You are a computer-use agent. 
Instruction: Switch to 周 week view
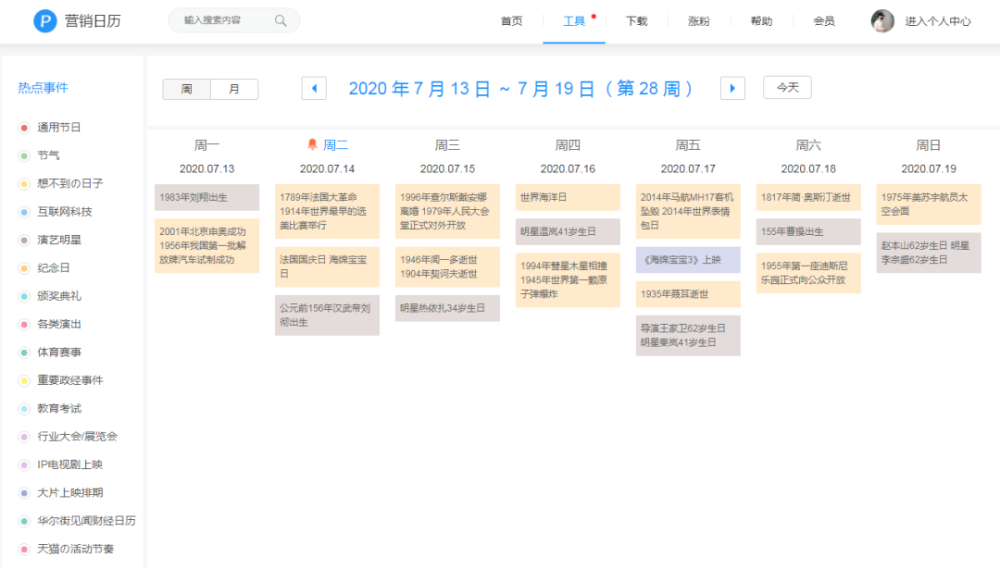tap(187, 89)
